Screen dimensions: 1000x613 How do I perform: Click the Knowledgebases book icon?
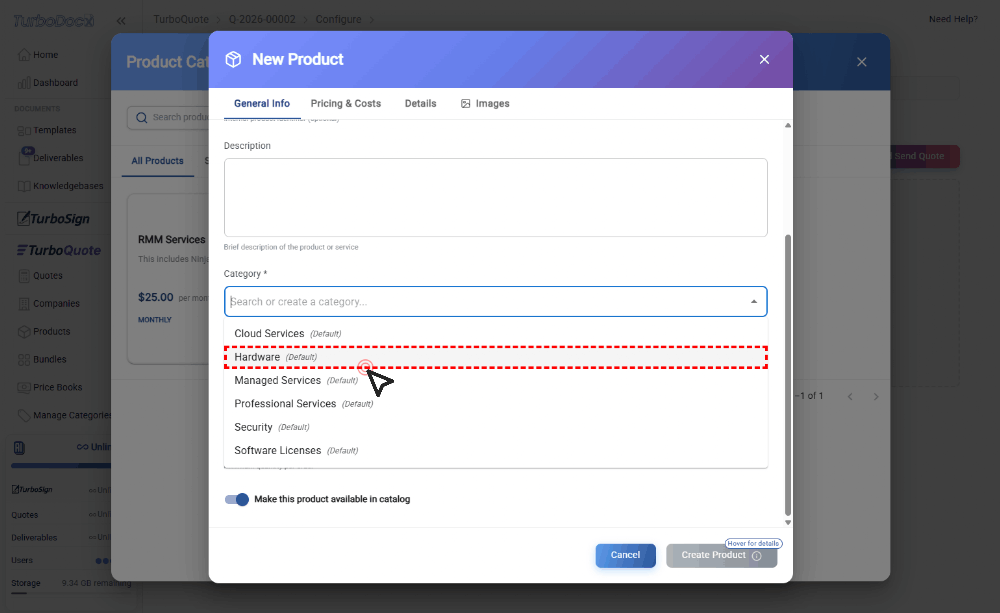coord(24,186)
